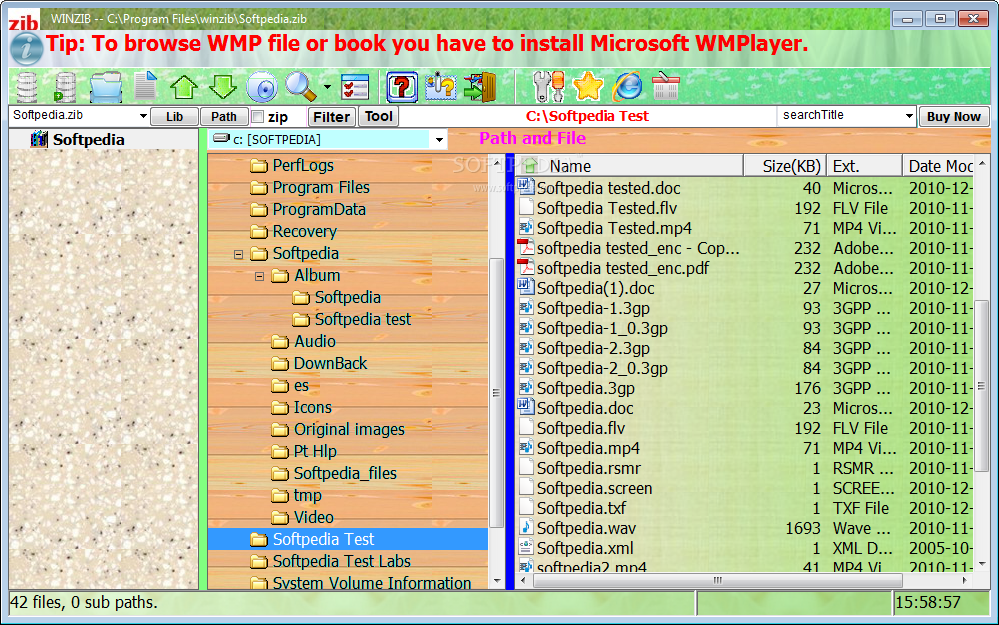Click the add new database icon

tap(65, 87)
